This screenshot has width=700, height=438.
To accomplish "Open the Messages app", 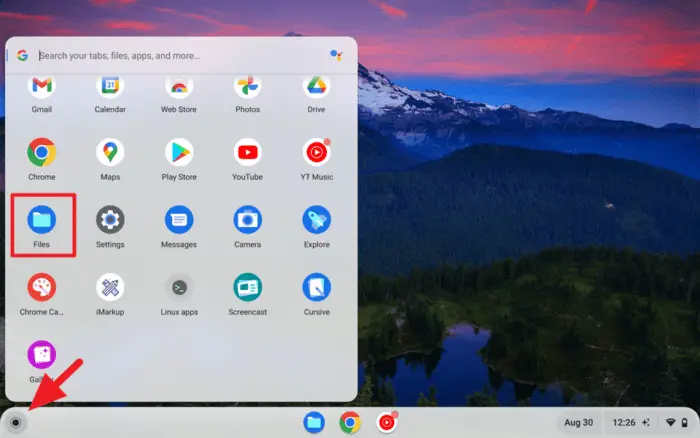I will pyautogui.click(x=179, y=220).
